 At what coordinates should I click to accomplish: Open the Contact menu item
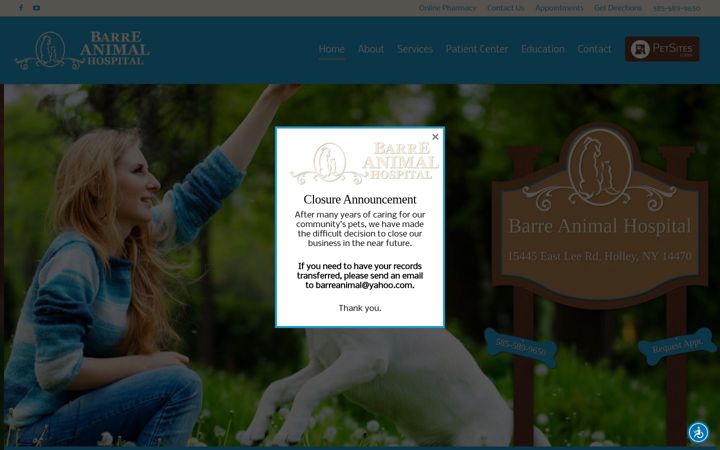pyautogui.click(x=594, y=49)
